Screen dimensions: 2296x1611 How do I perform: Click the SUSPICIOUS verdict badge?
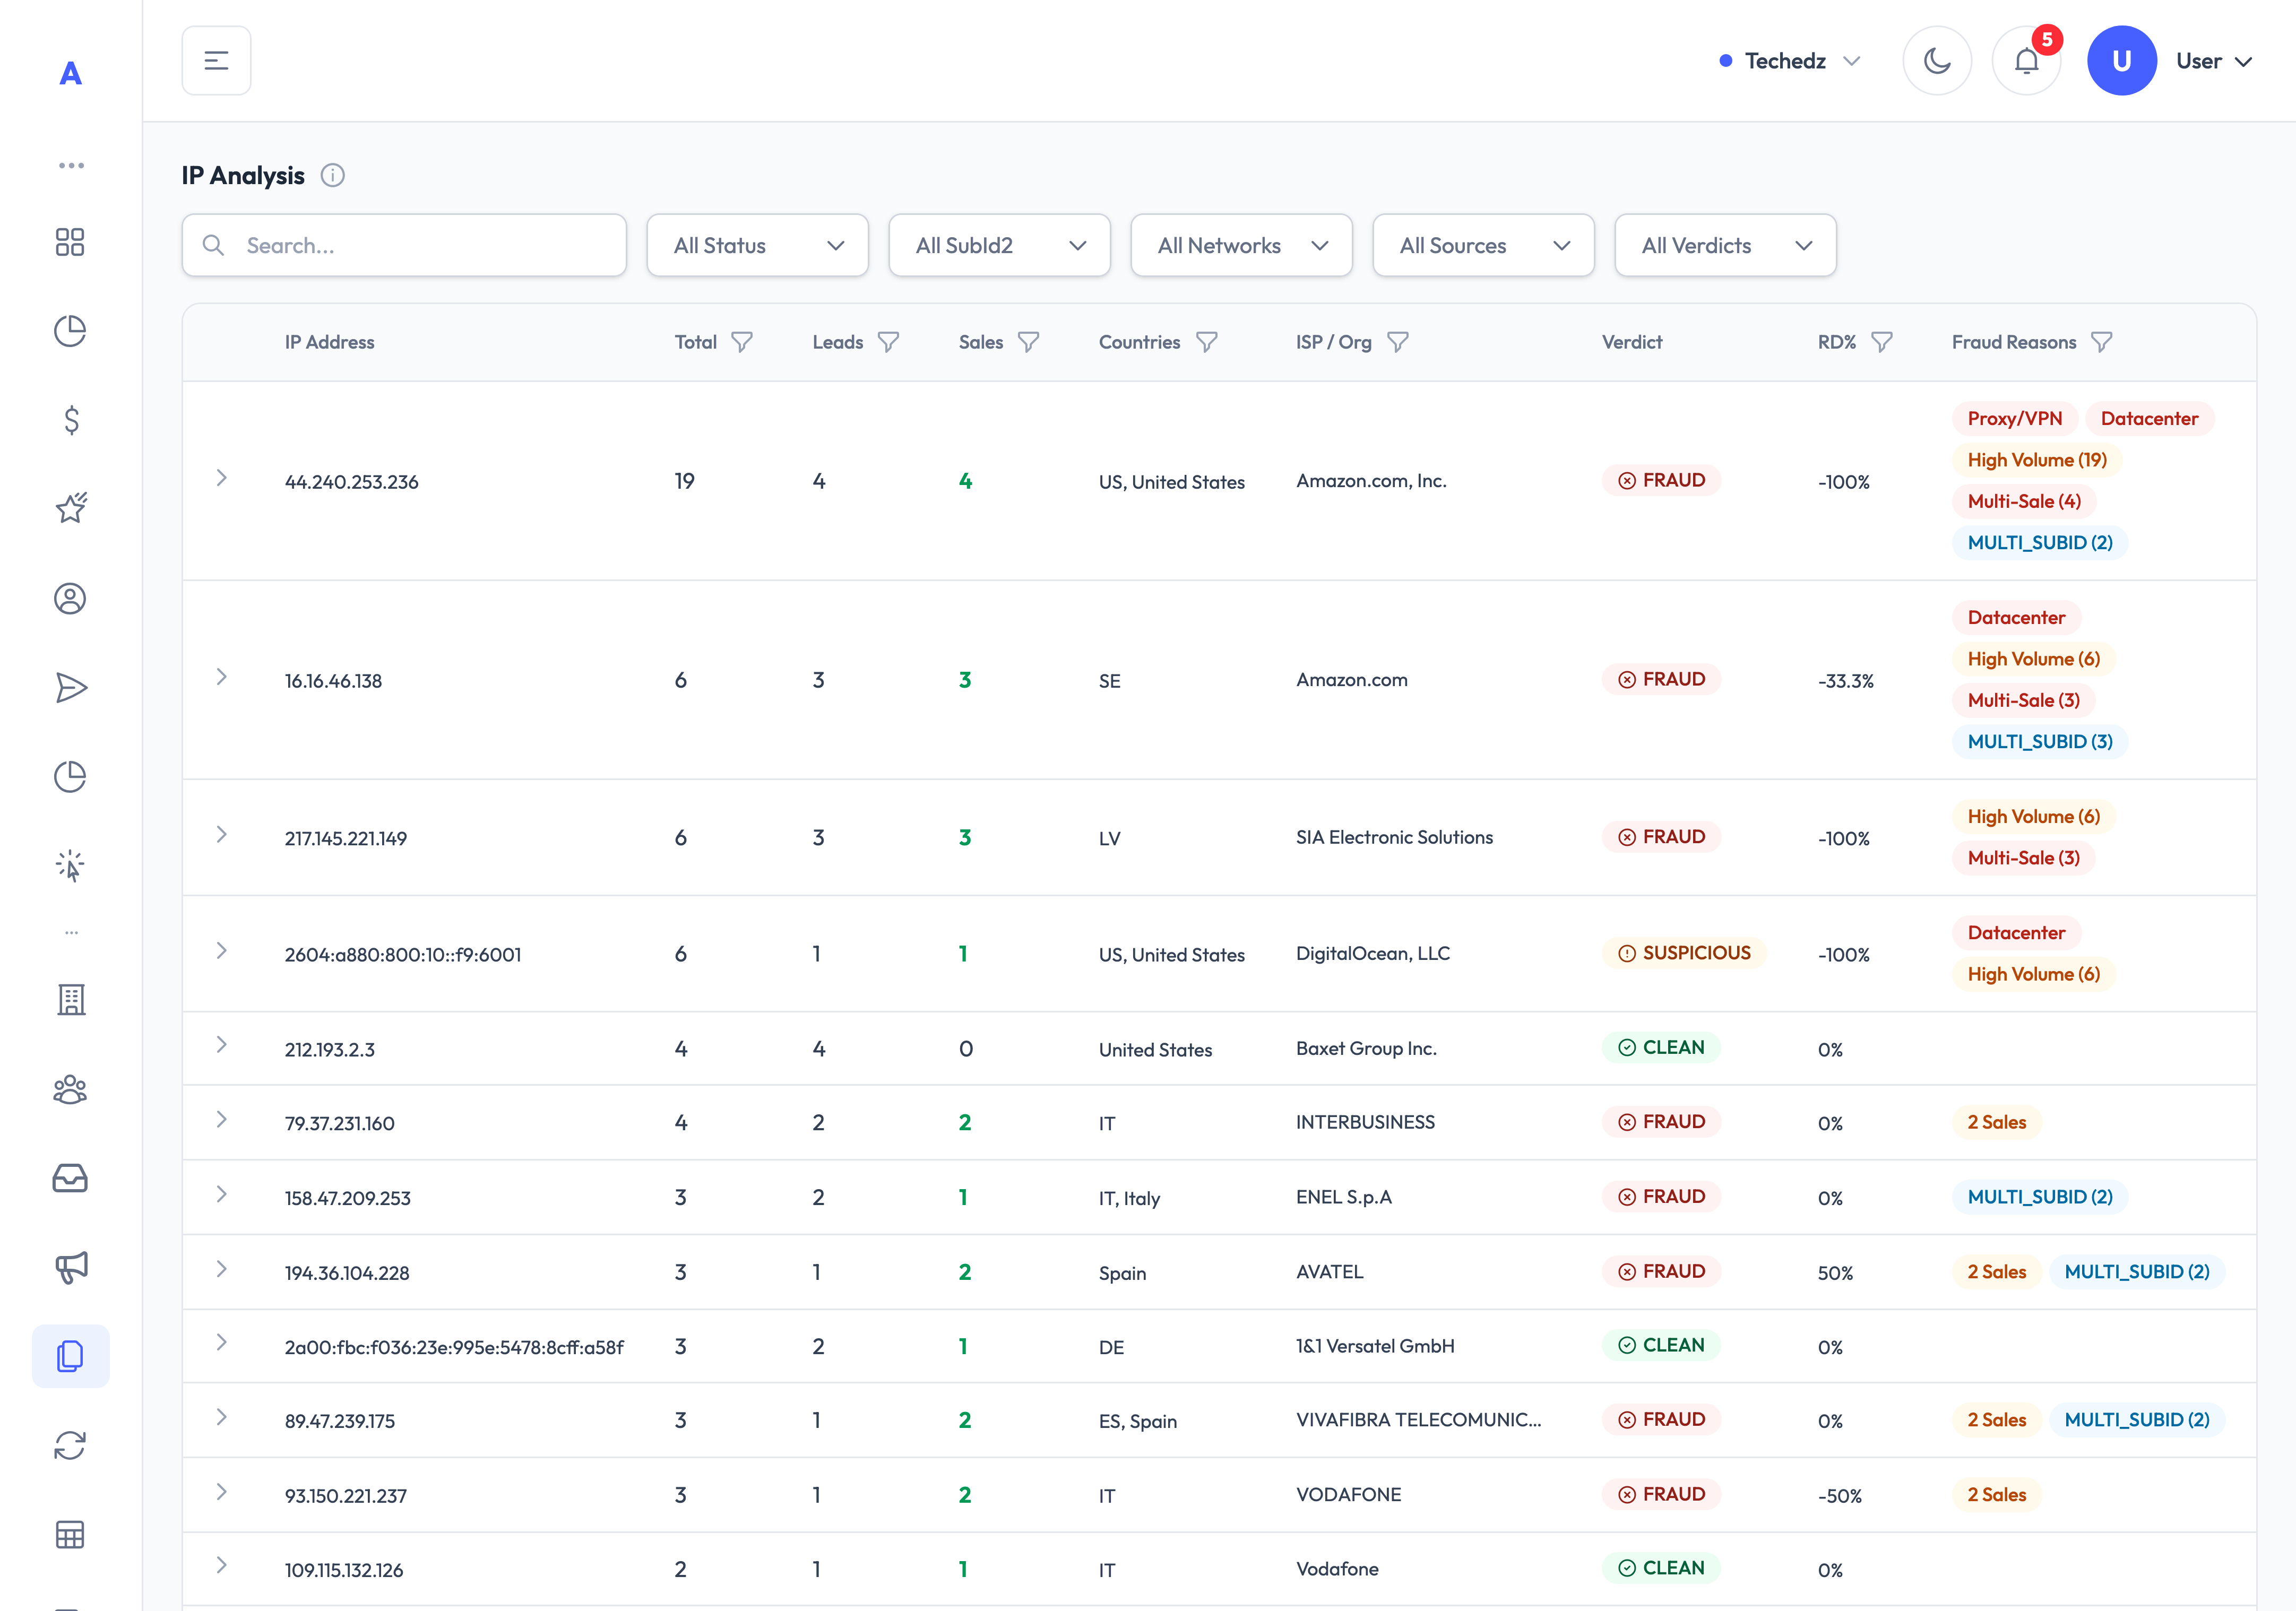1684,954
